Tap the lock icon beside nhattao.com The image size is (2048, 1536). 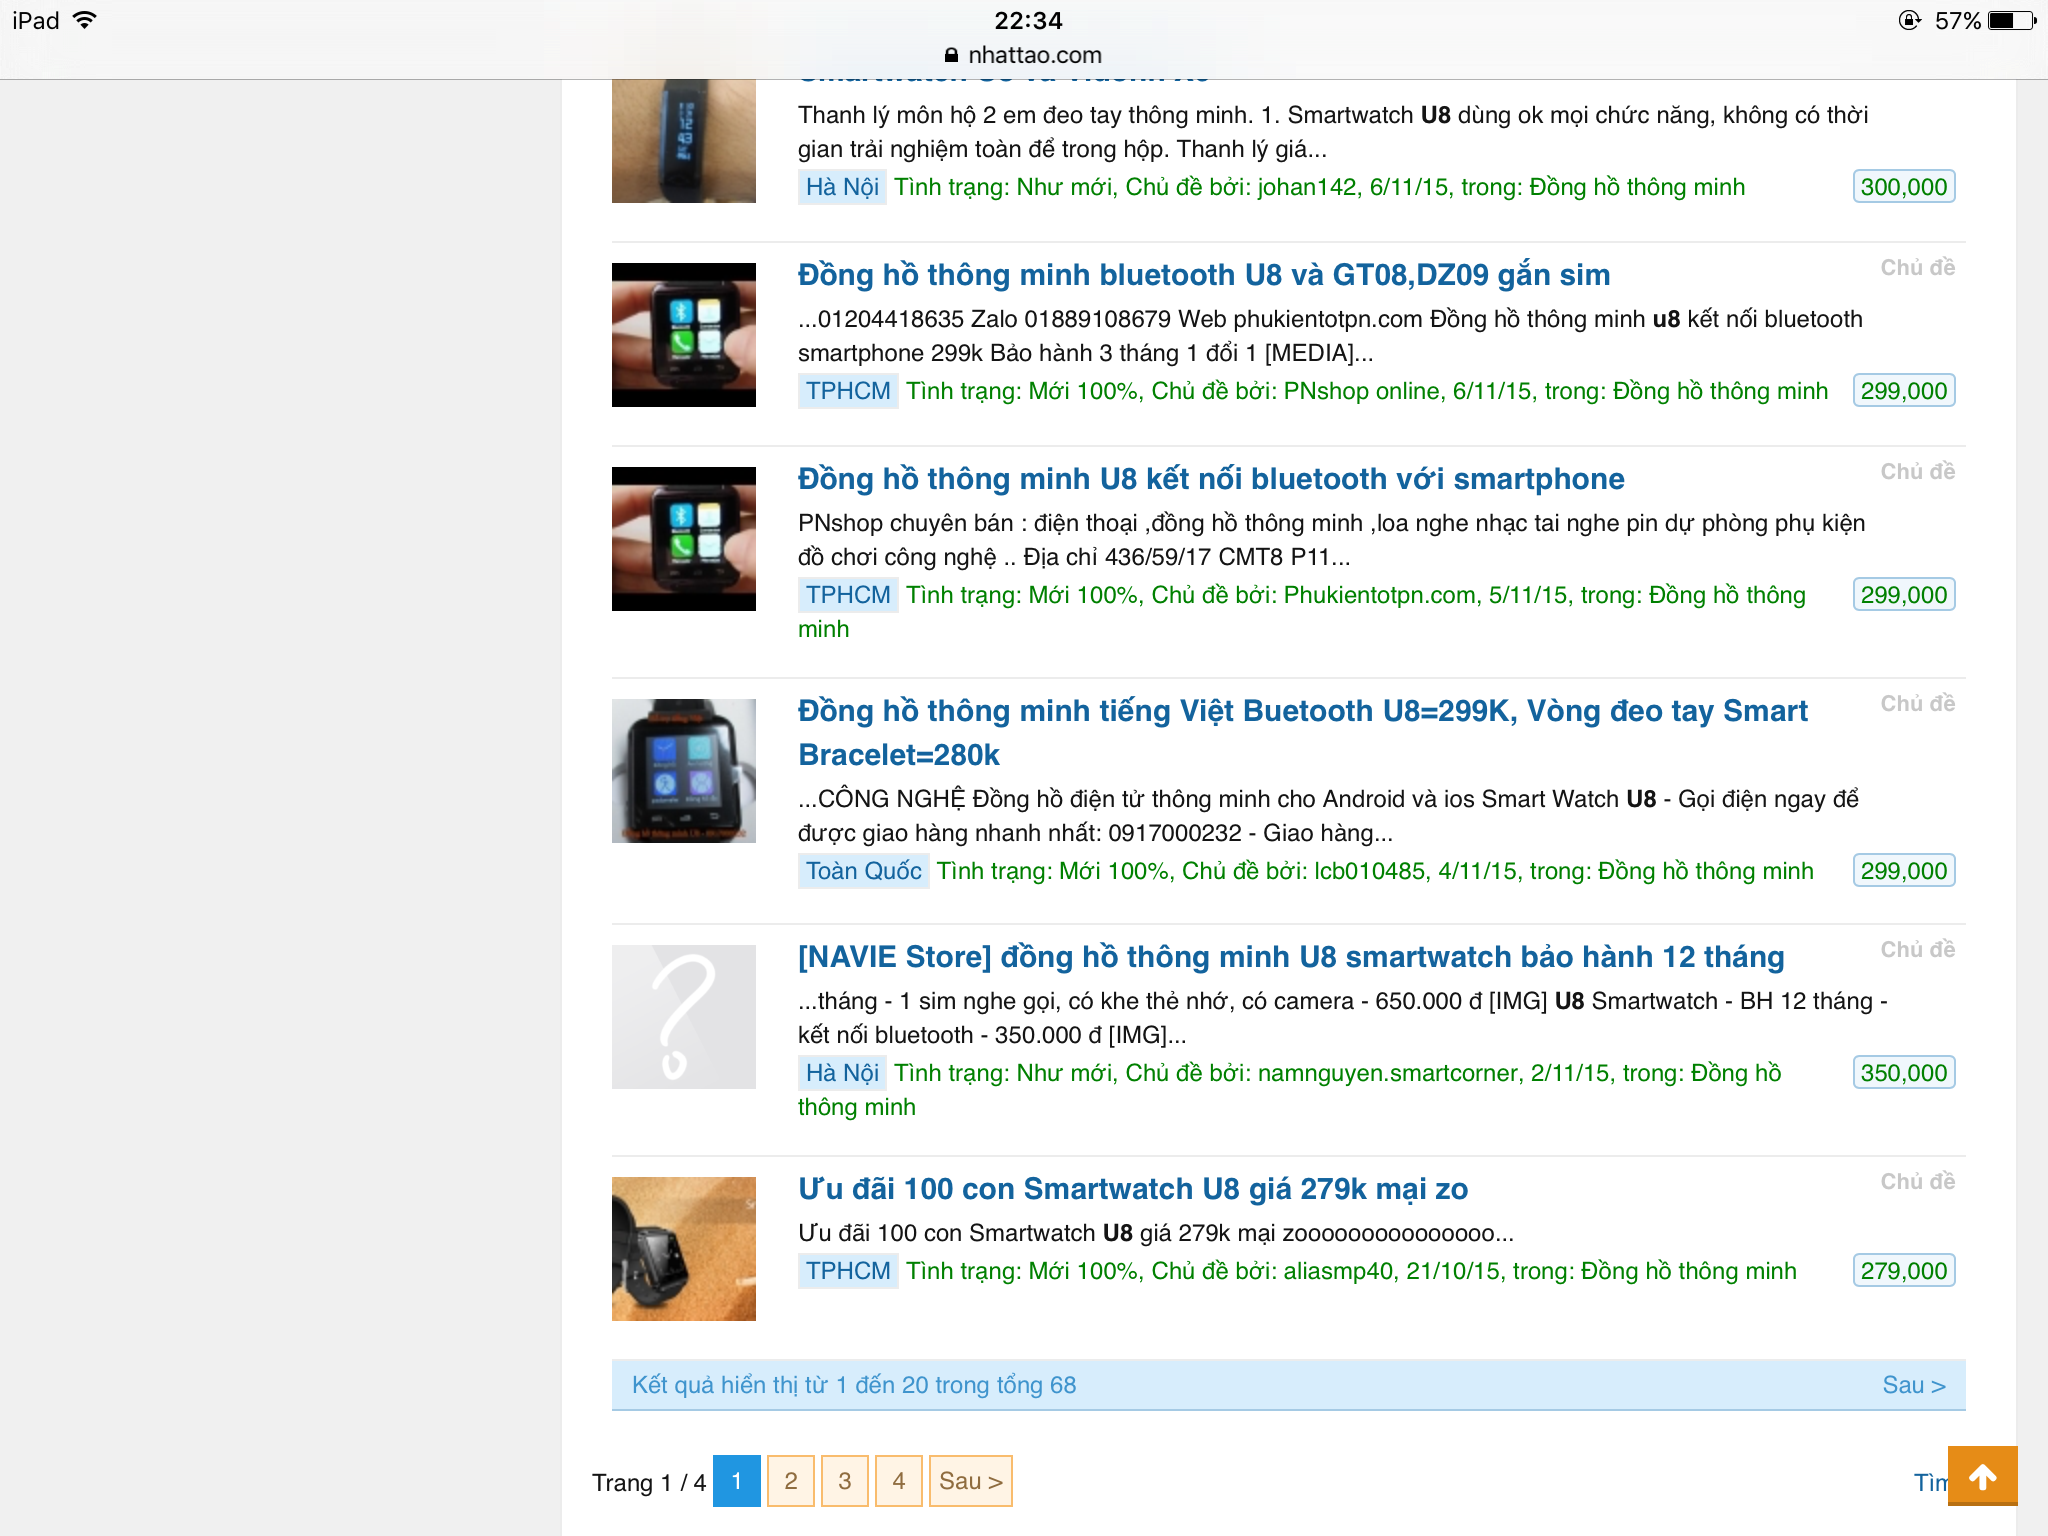[951, 55]
